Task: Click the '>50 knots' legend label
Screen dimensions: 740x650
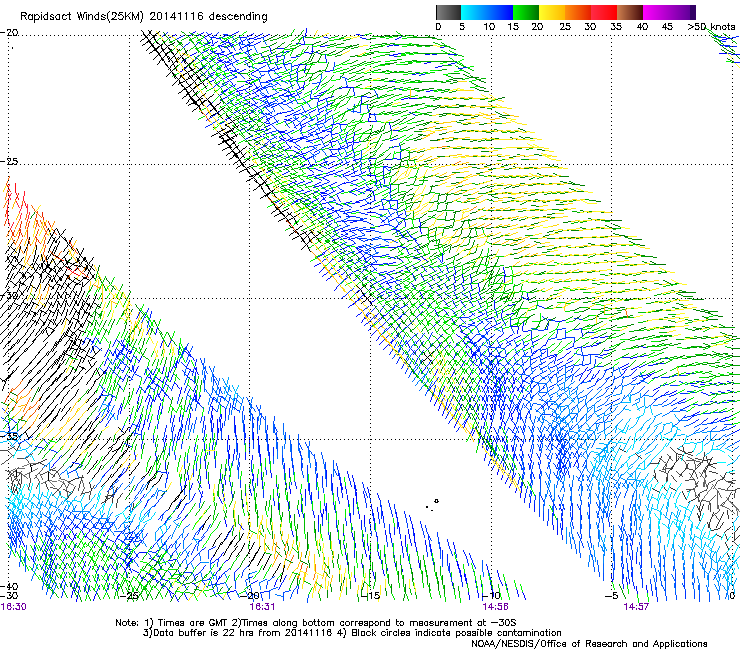Action: tap(711, 27)
